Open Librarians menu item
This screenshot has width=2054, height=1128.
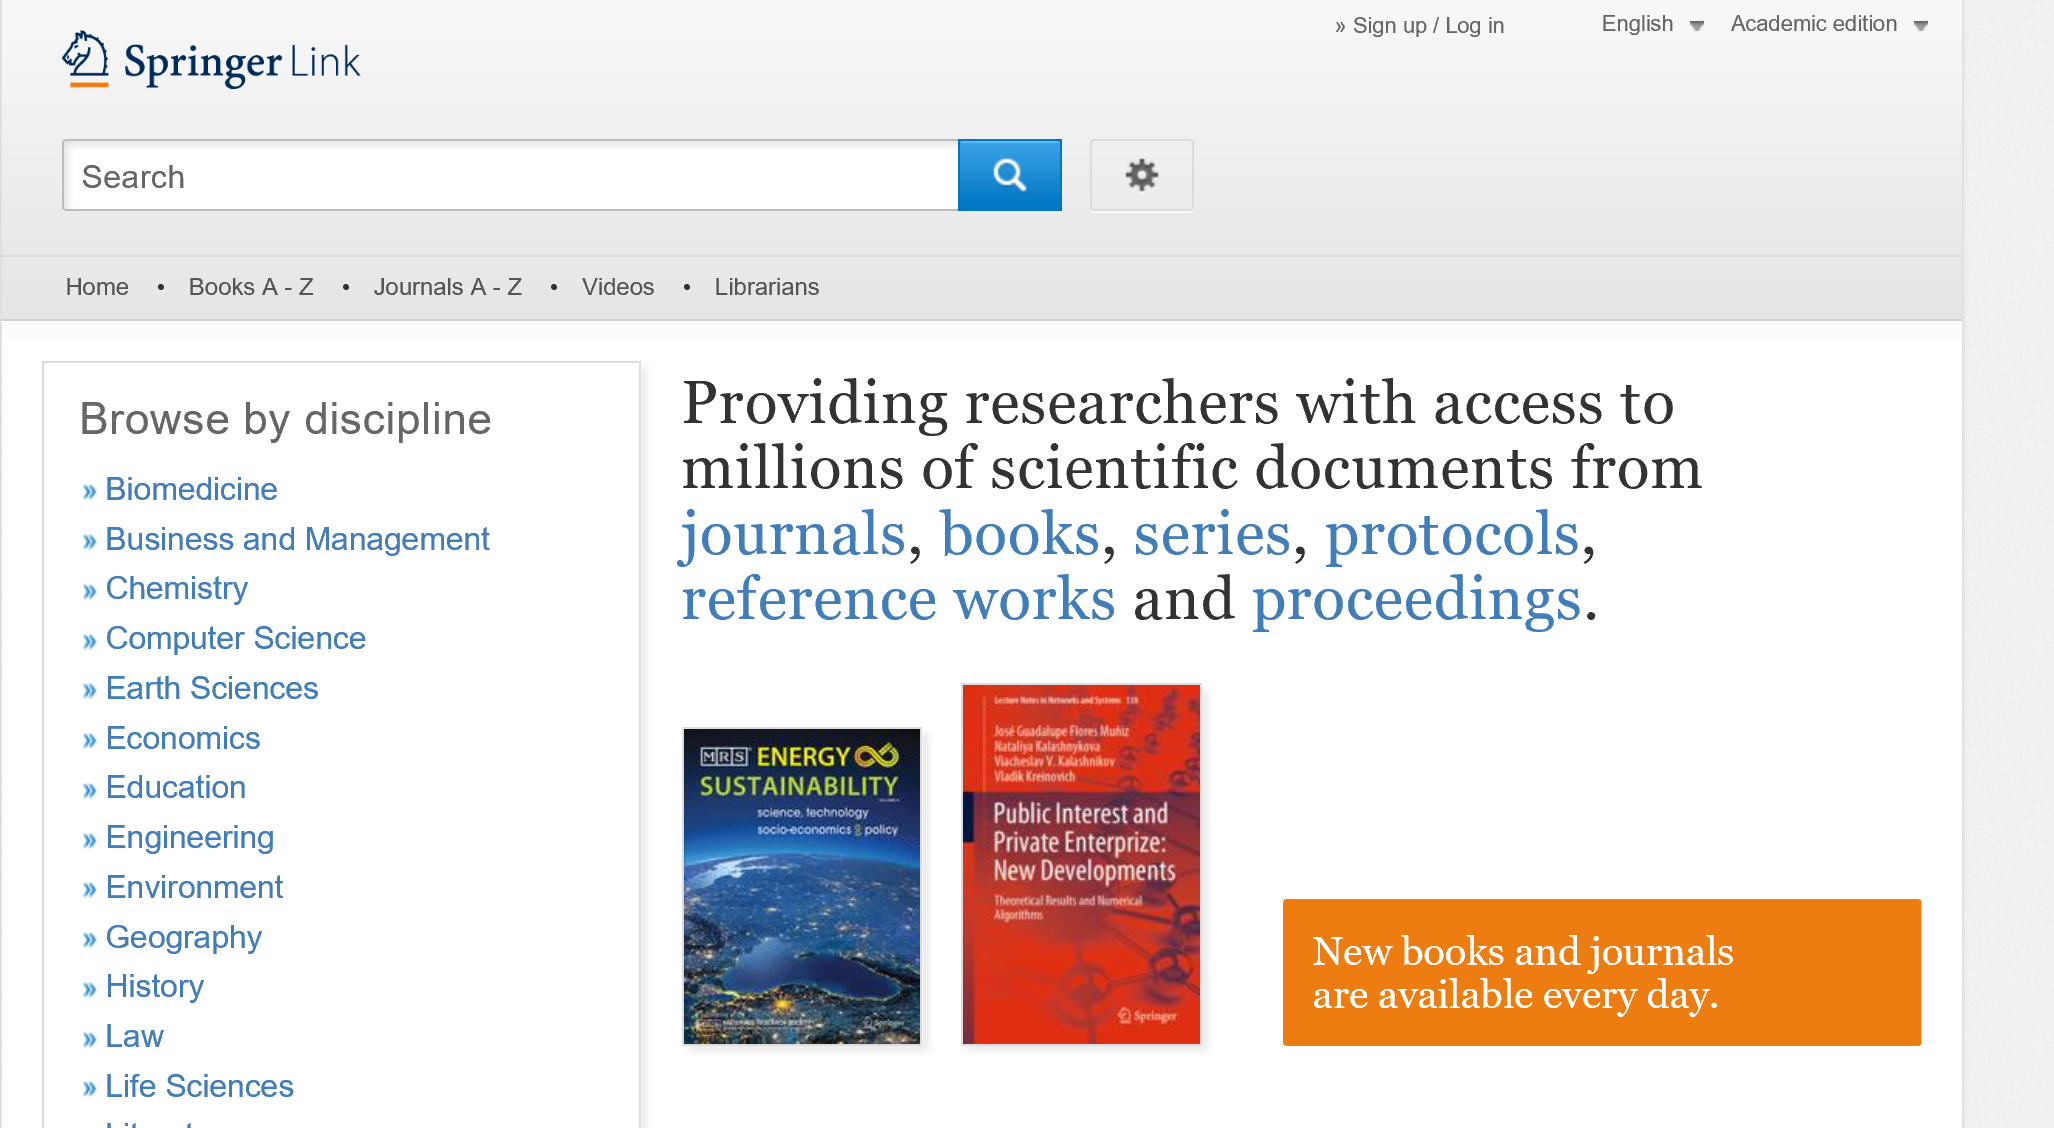click(x=767, y=287)
